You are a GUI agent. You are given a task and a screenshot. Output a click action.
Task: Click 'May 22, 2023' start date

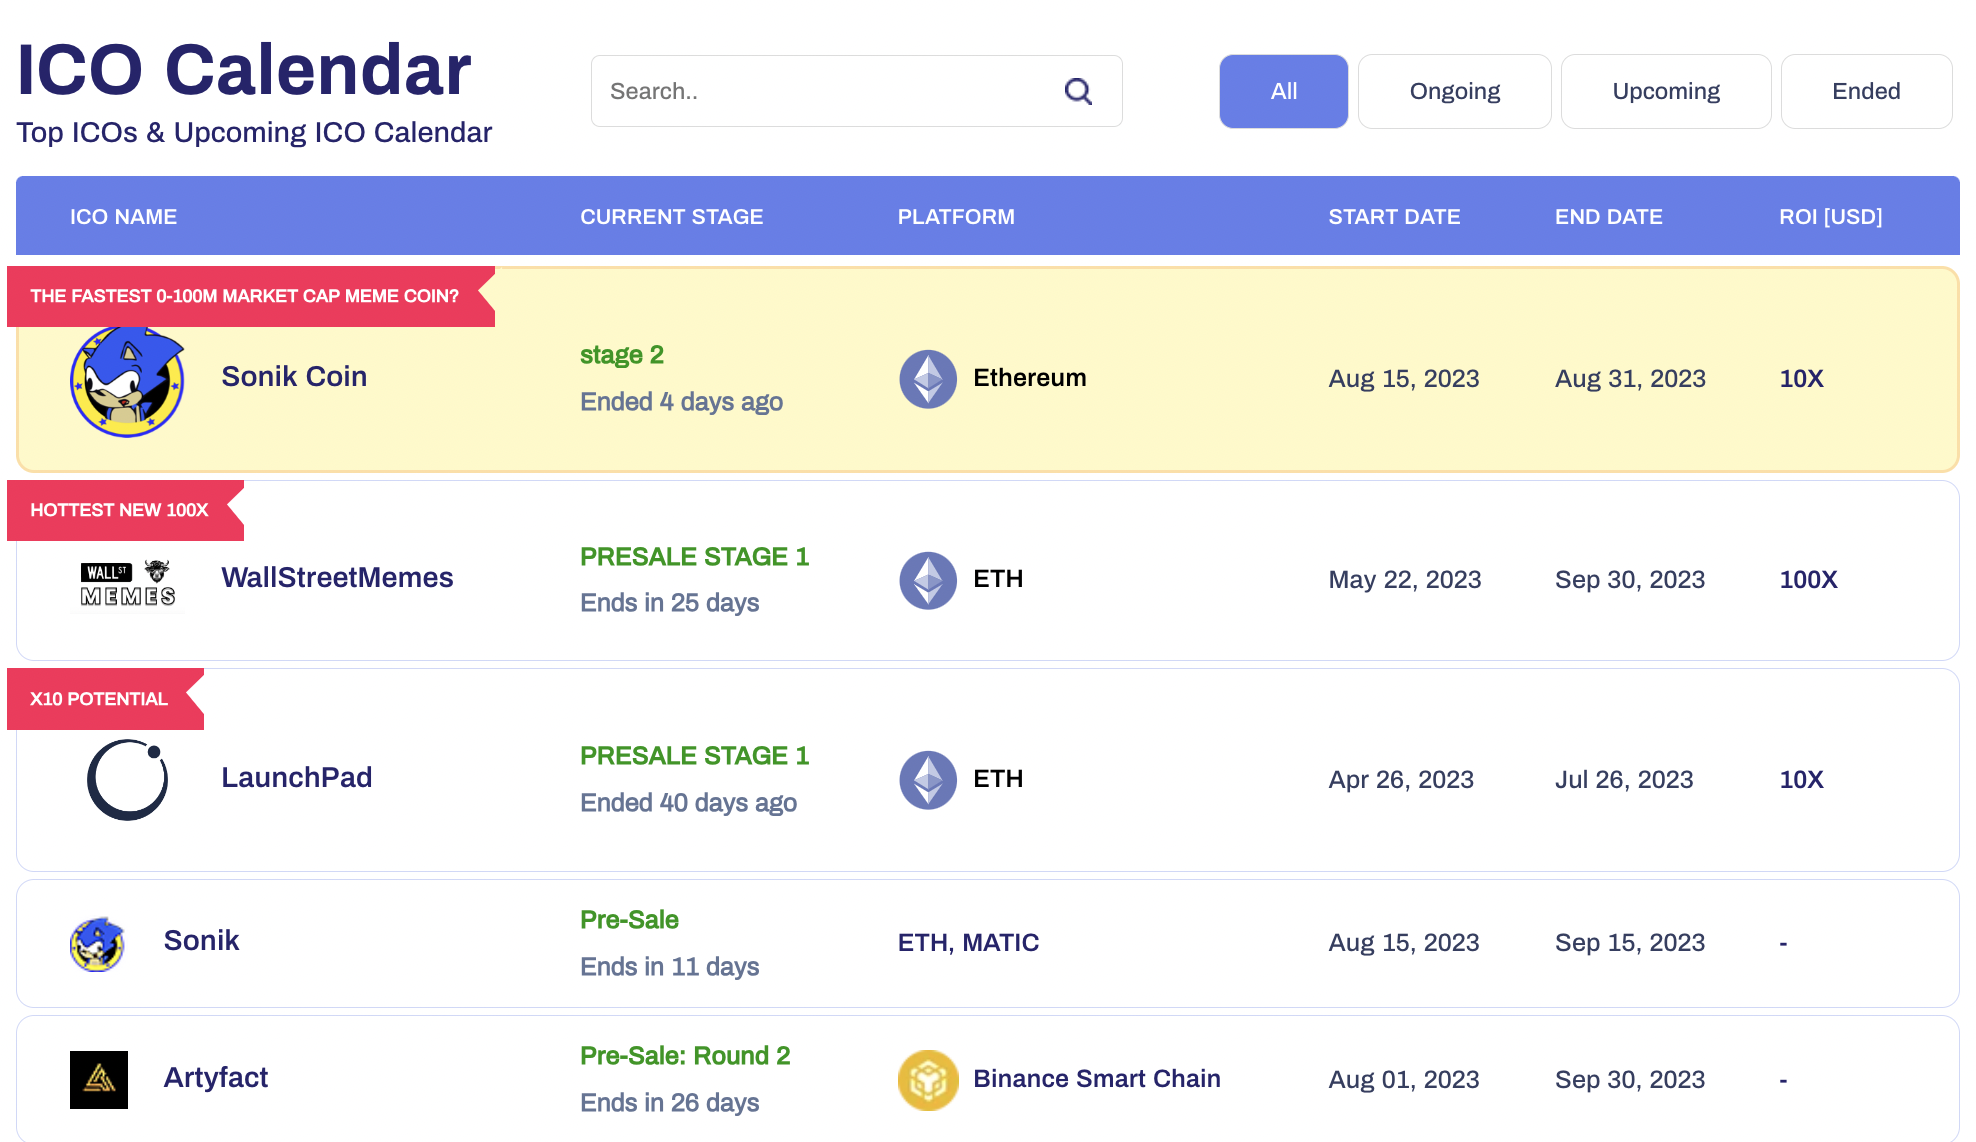(x=1404, y=580)
